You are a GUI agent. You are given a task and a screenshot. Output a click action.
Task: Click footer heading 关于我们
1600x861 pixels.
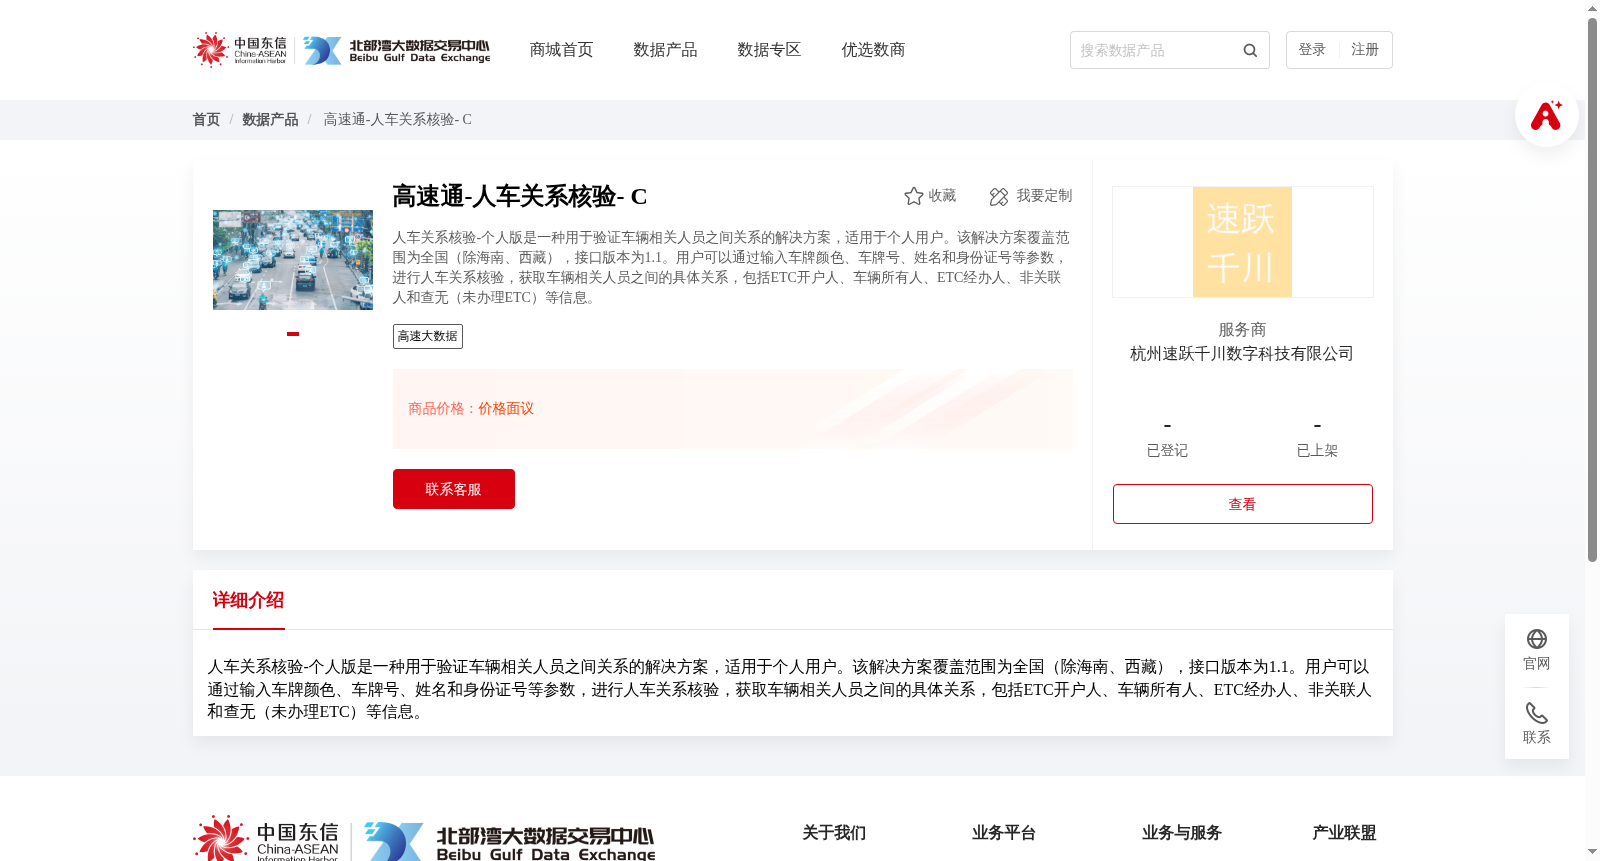pos(834,833)
